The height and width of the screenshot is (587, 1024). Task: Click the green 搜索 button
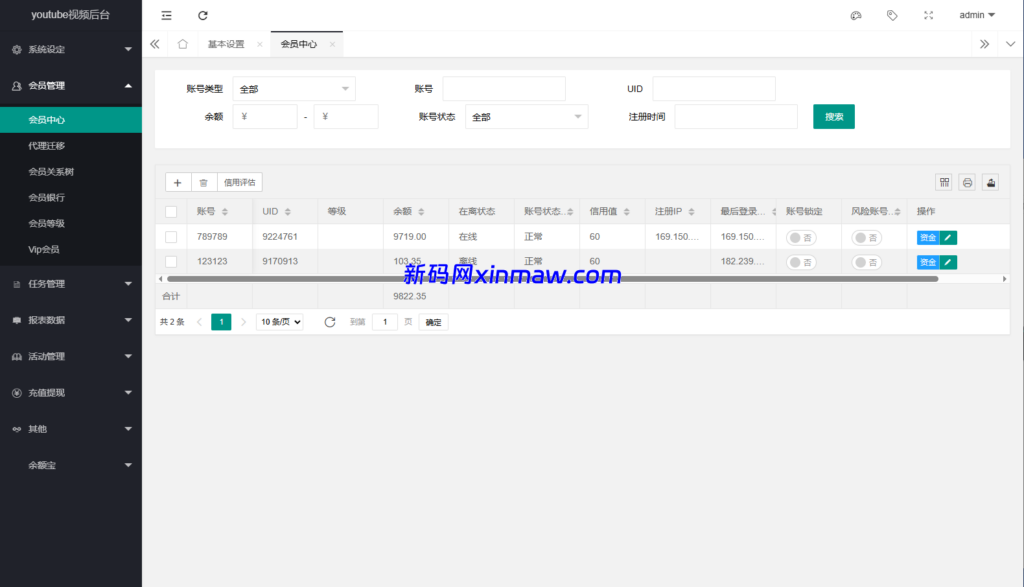[834, 117]
